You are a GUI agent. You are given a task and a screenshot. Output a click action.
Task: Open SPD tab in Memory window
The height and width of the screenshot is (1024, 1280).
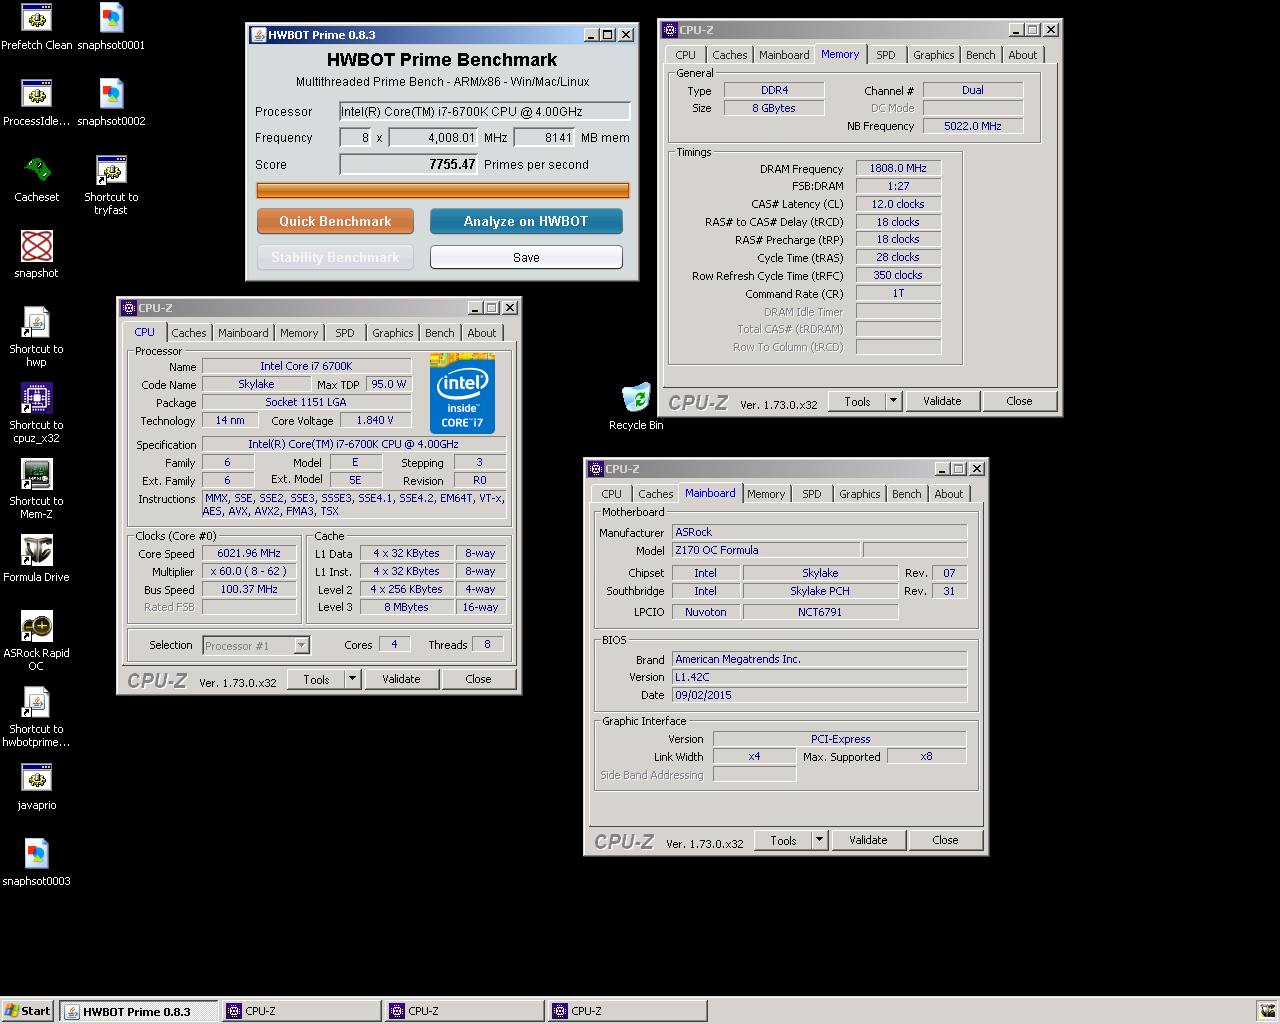click(x=886, y=55)
